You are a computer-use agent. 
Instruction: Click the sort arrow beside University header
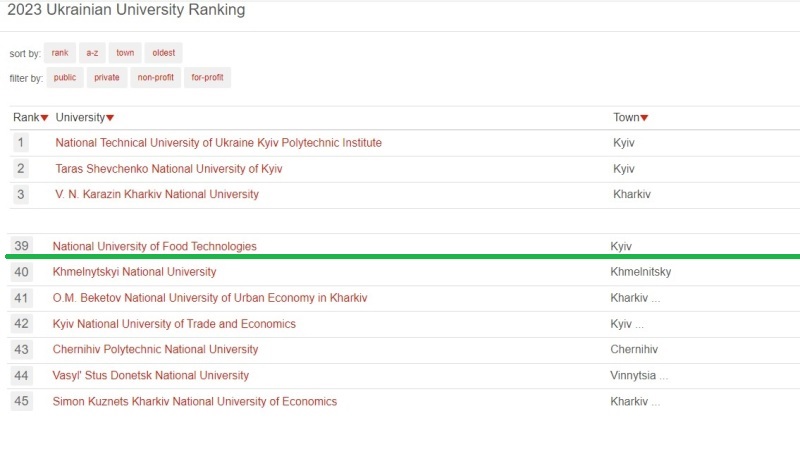(110, 118)
